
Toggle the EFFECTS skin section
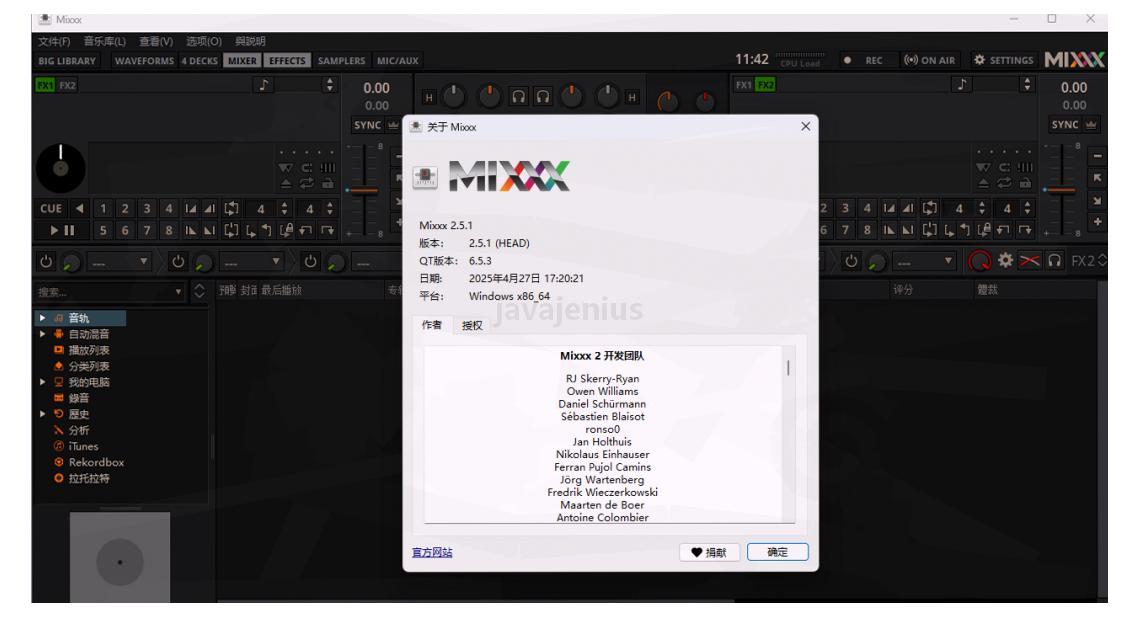[x=287, y=60]
